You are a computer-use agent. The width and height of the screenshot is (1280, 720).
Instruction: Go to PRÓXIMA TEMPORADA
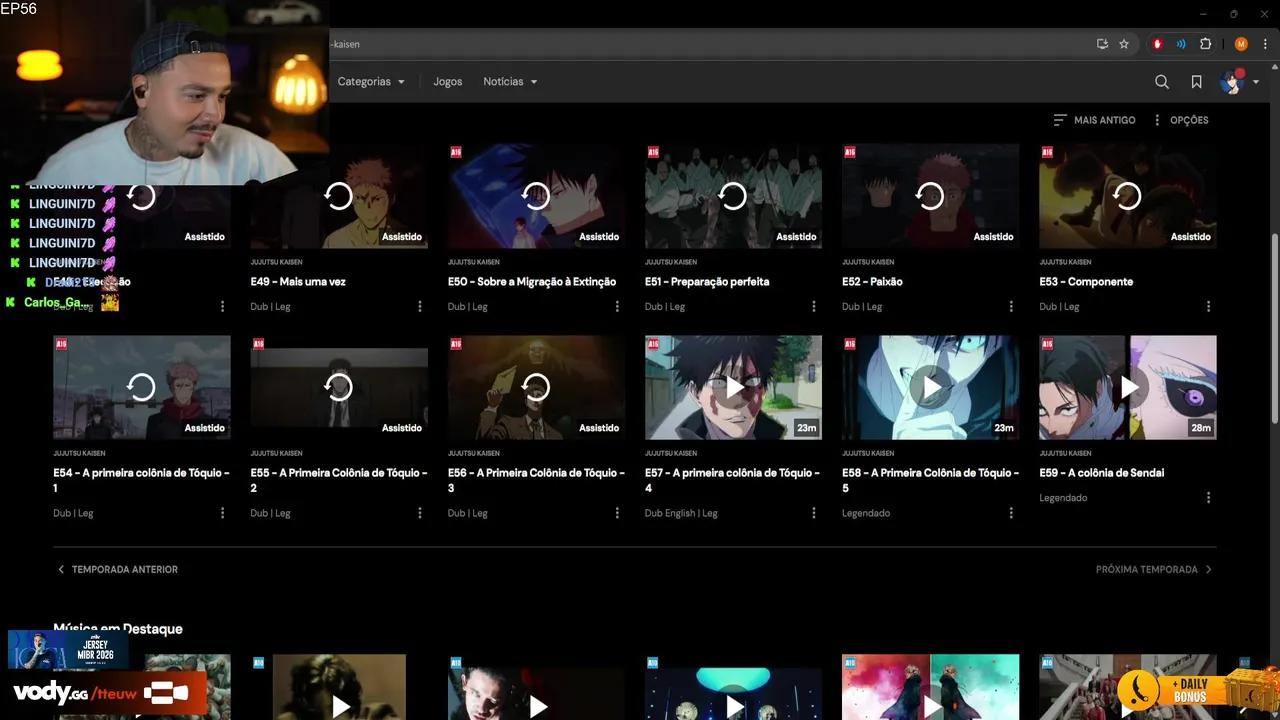[x=1154, y=569]
